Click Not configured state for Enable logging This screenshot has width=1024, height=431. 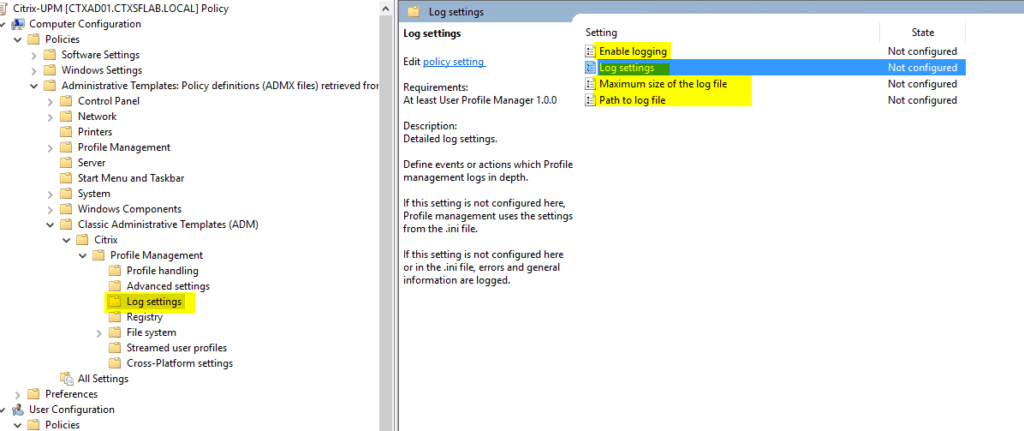pos(922,51)
